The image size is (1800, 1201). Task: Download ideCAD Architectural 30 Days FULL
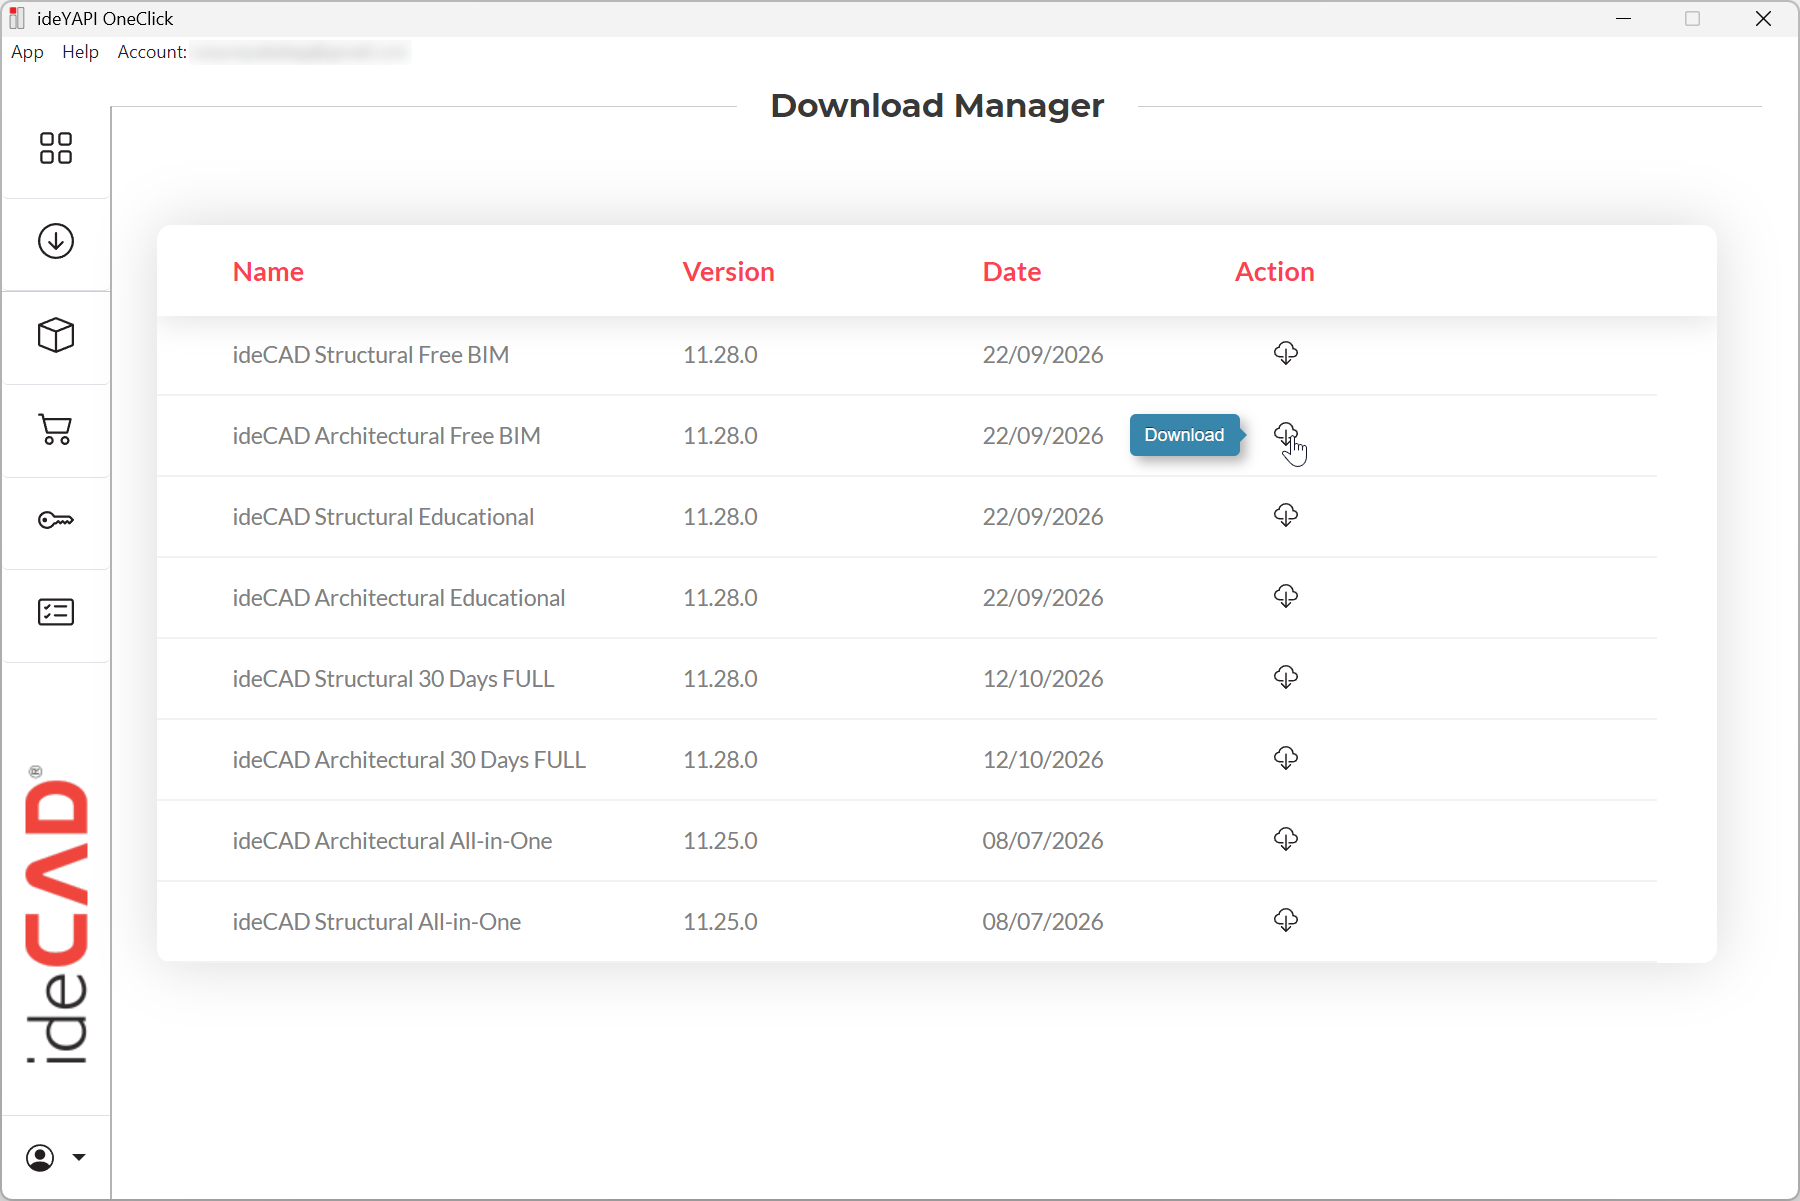1286,758
